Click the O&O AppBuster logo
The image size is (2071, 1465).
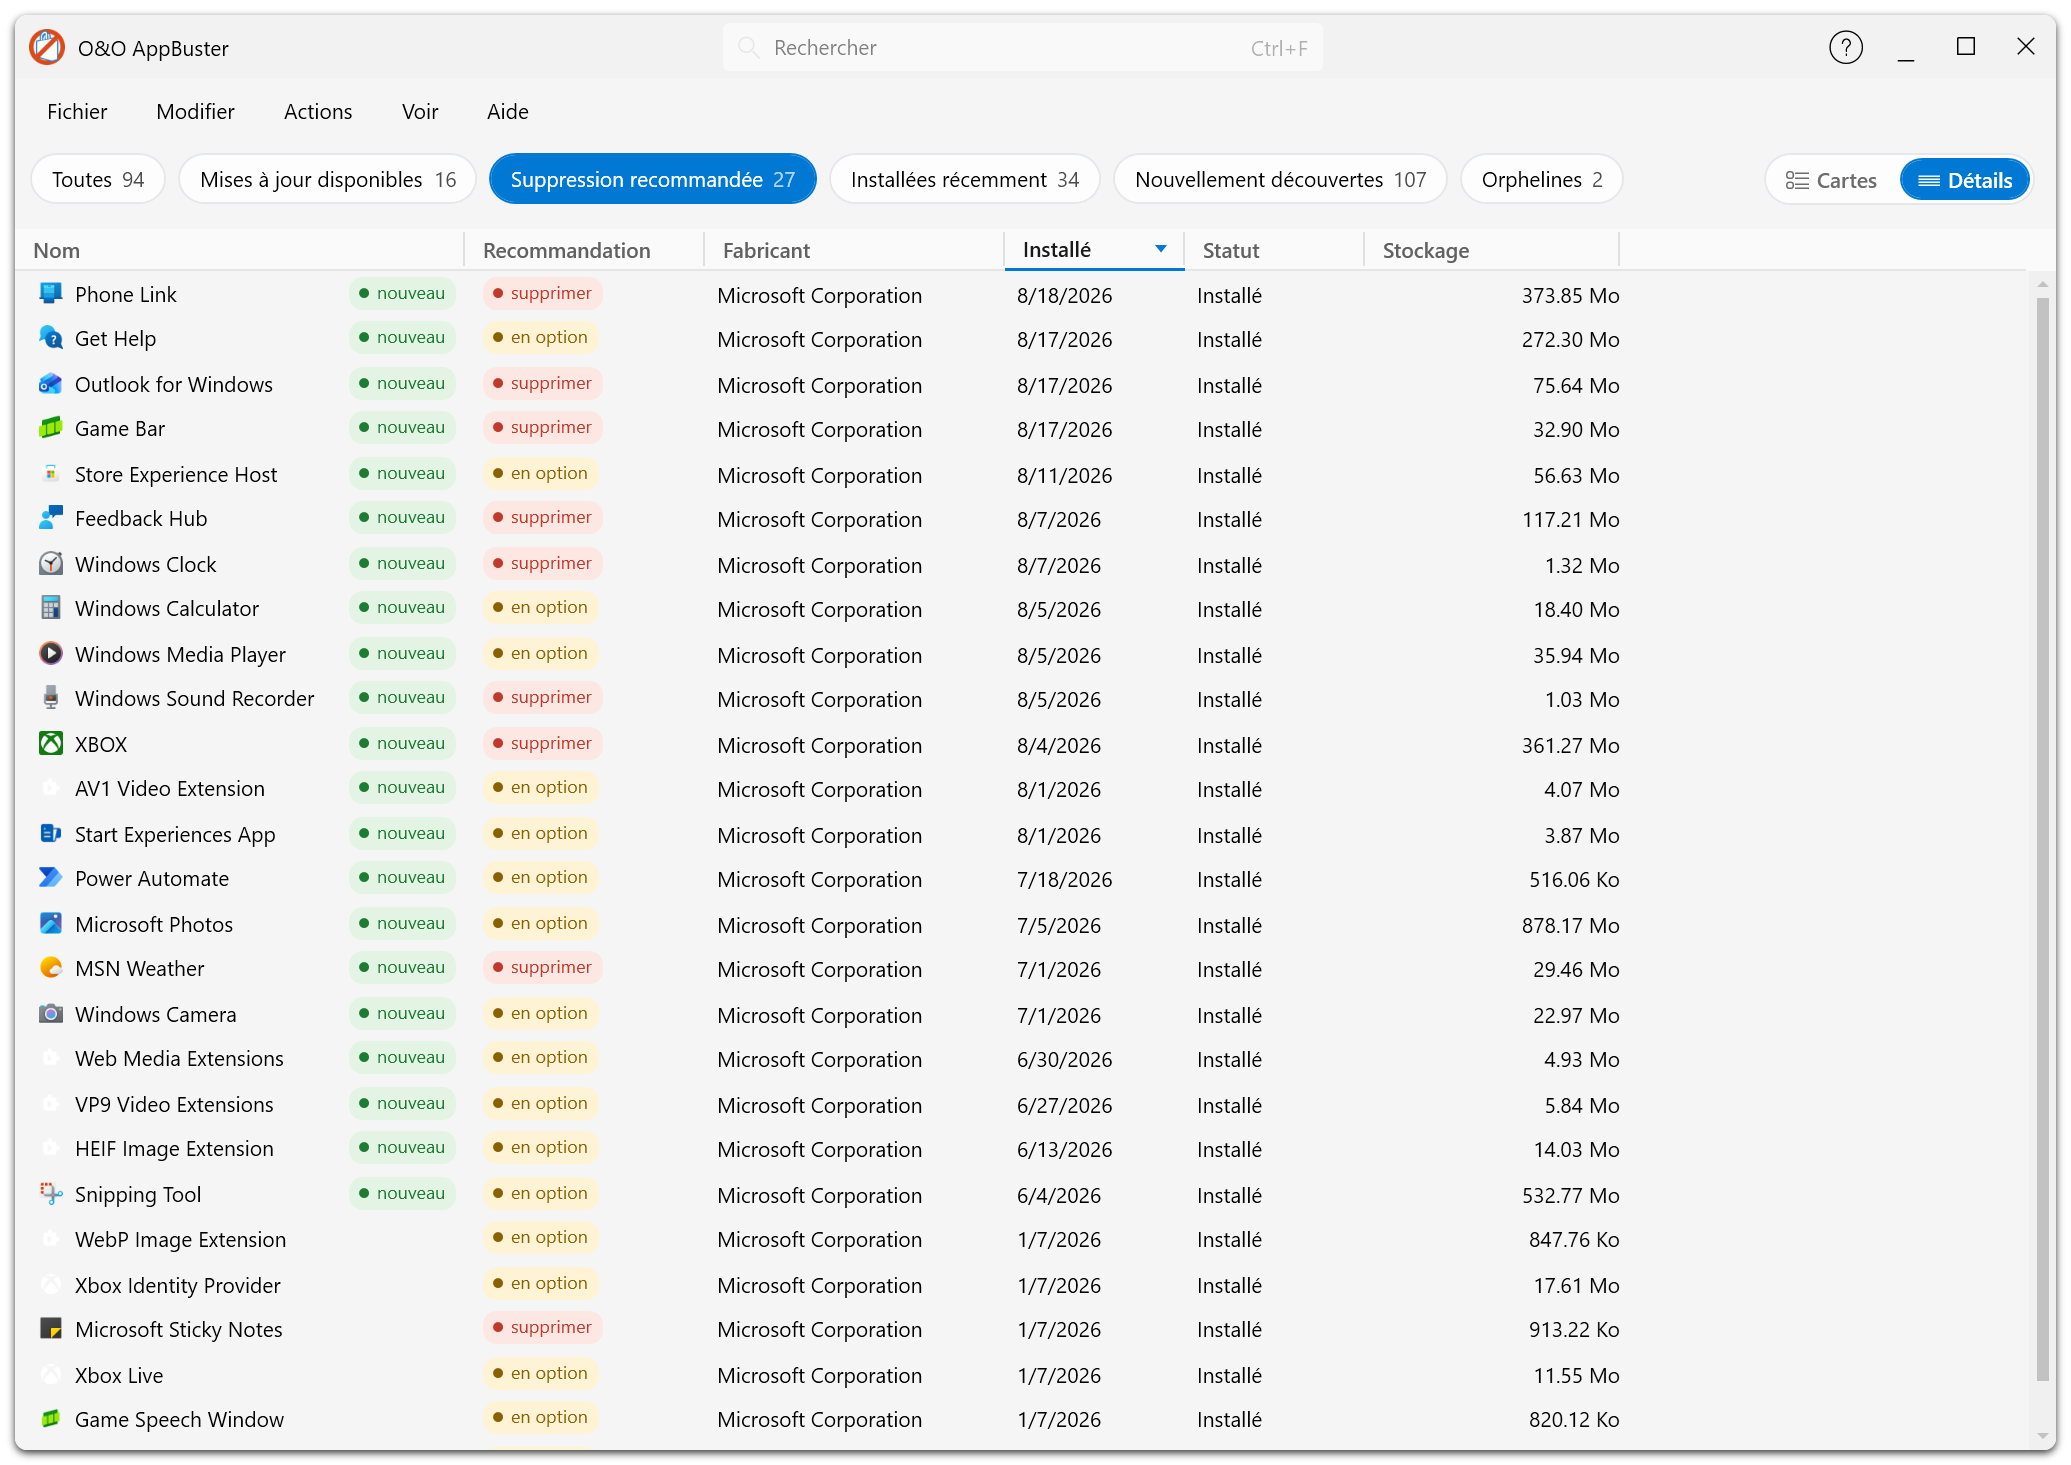point(46,47)
